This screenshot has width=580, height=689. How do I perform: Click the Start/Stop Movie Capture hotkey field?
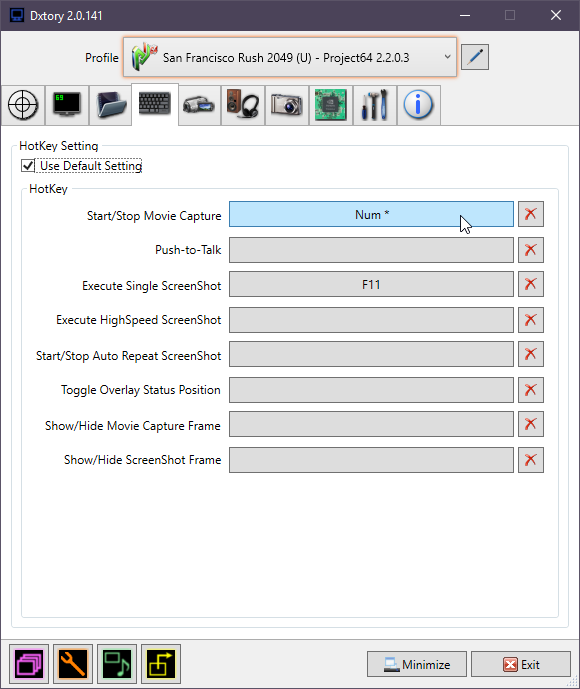pos(371,214)
